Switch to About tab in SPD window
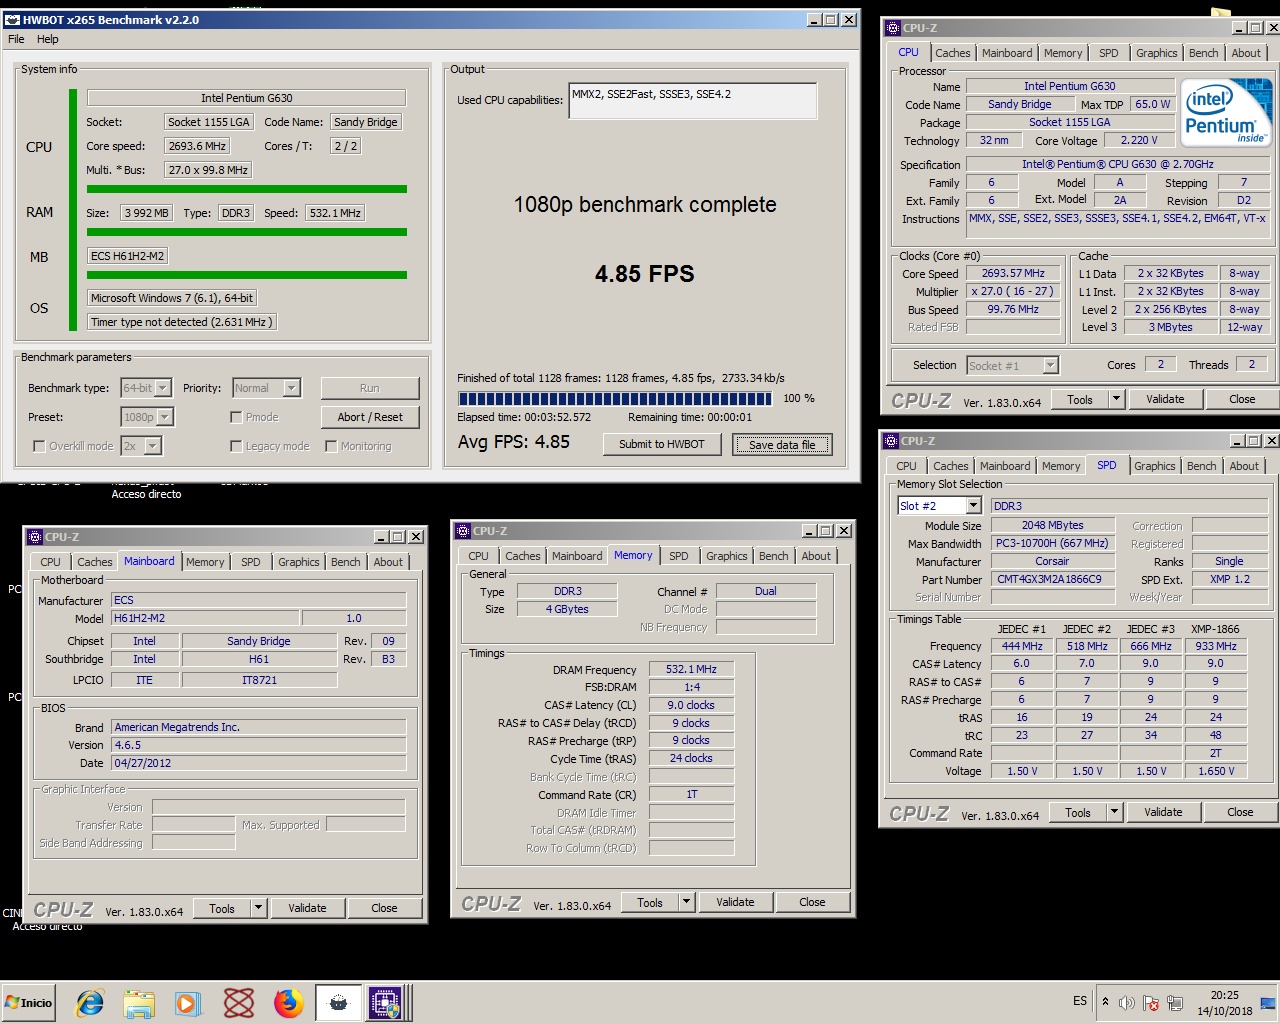The width and height of the screenshot is (1280, 1024). [1244, 466]
